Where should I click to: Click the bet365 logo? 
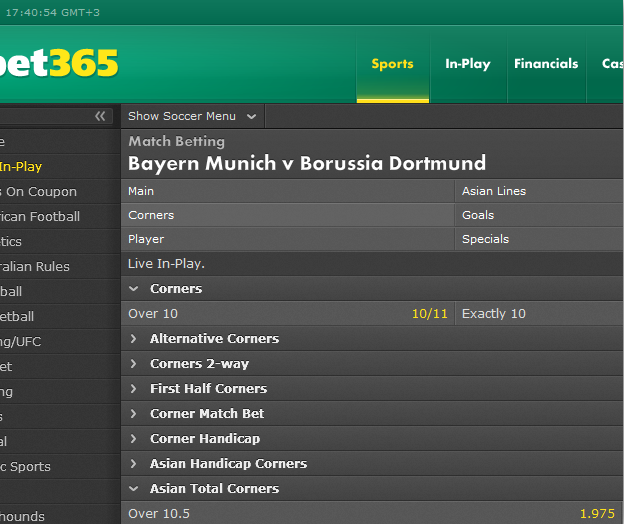pyautogui.click(x=59, y=62)
